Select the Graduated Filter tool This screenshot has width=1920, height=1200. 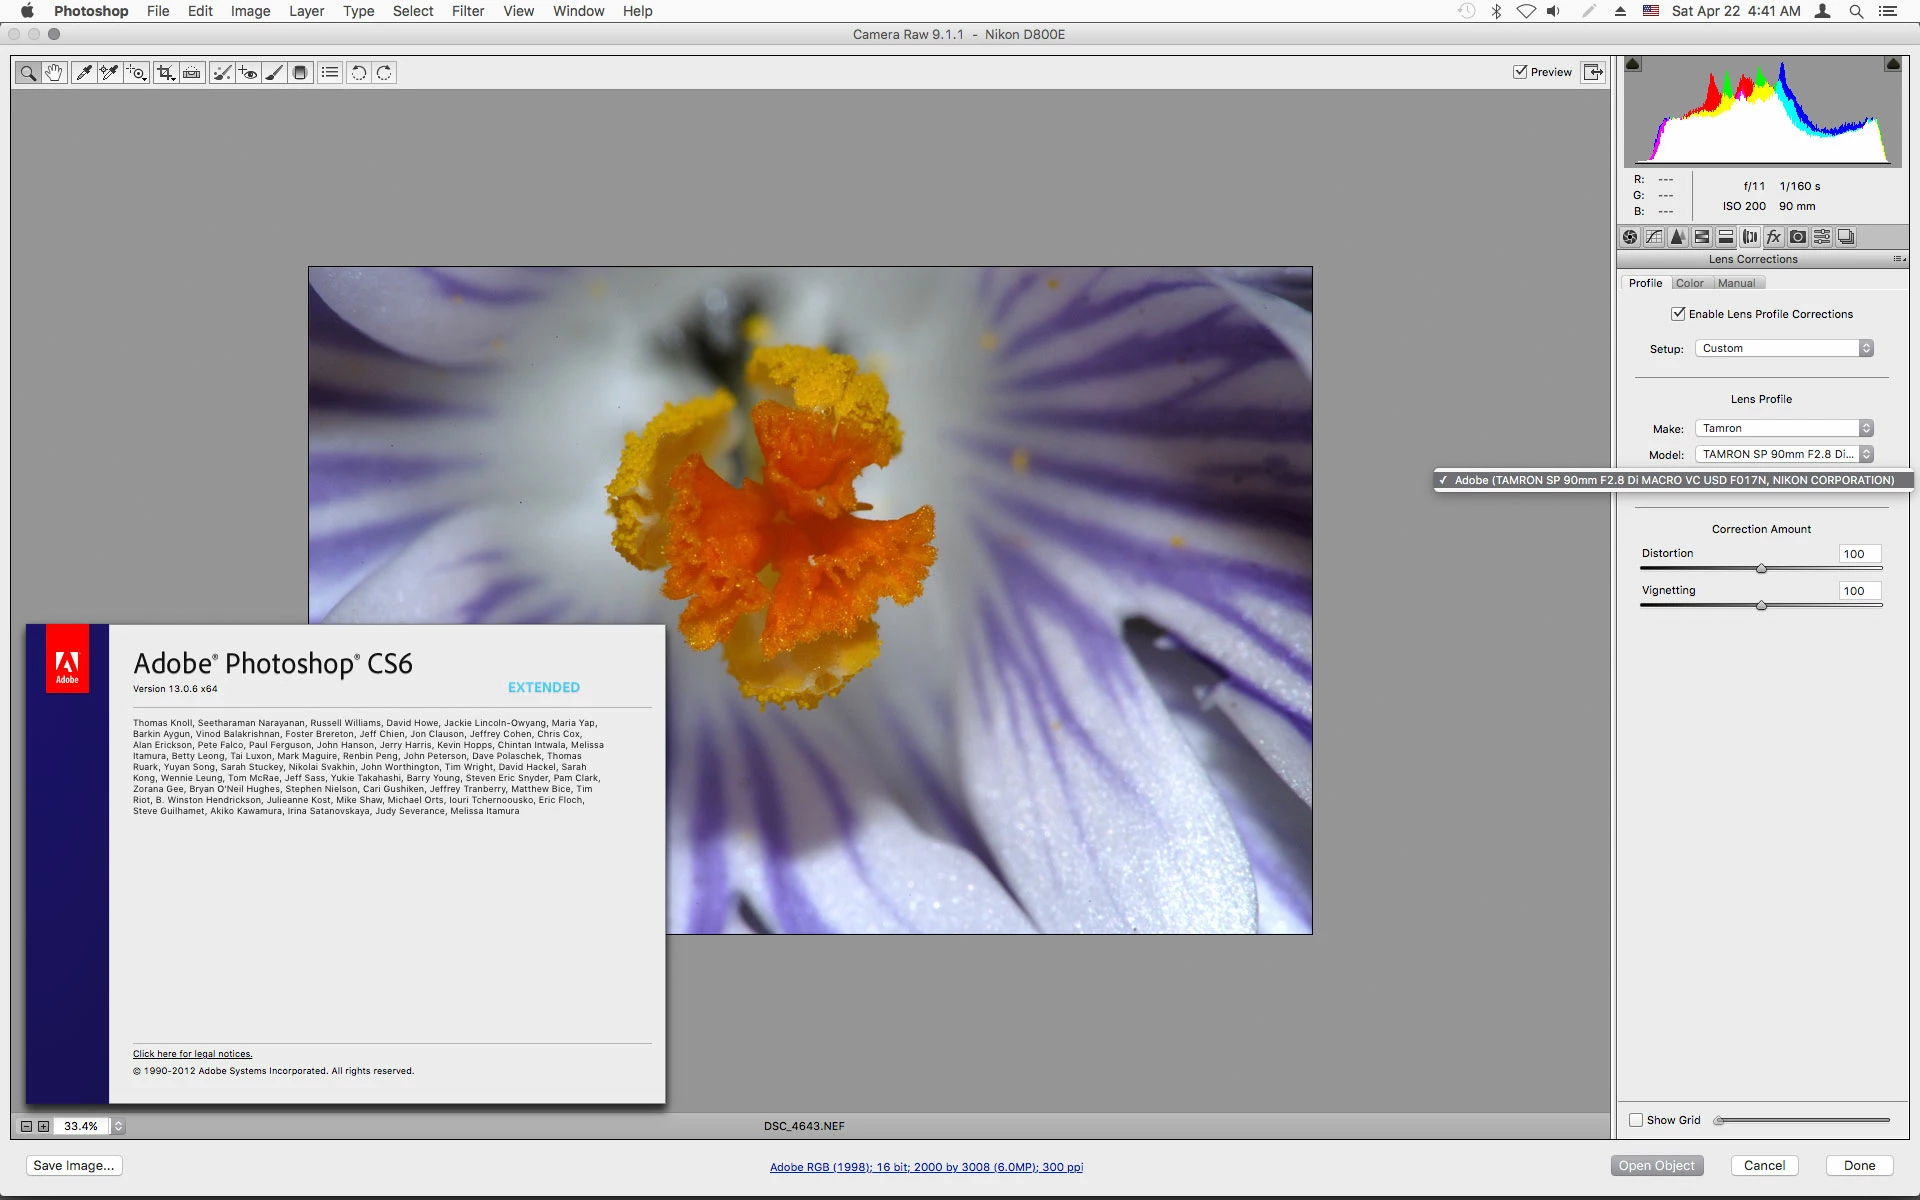coord(300,73)
